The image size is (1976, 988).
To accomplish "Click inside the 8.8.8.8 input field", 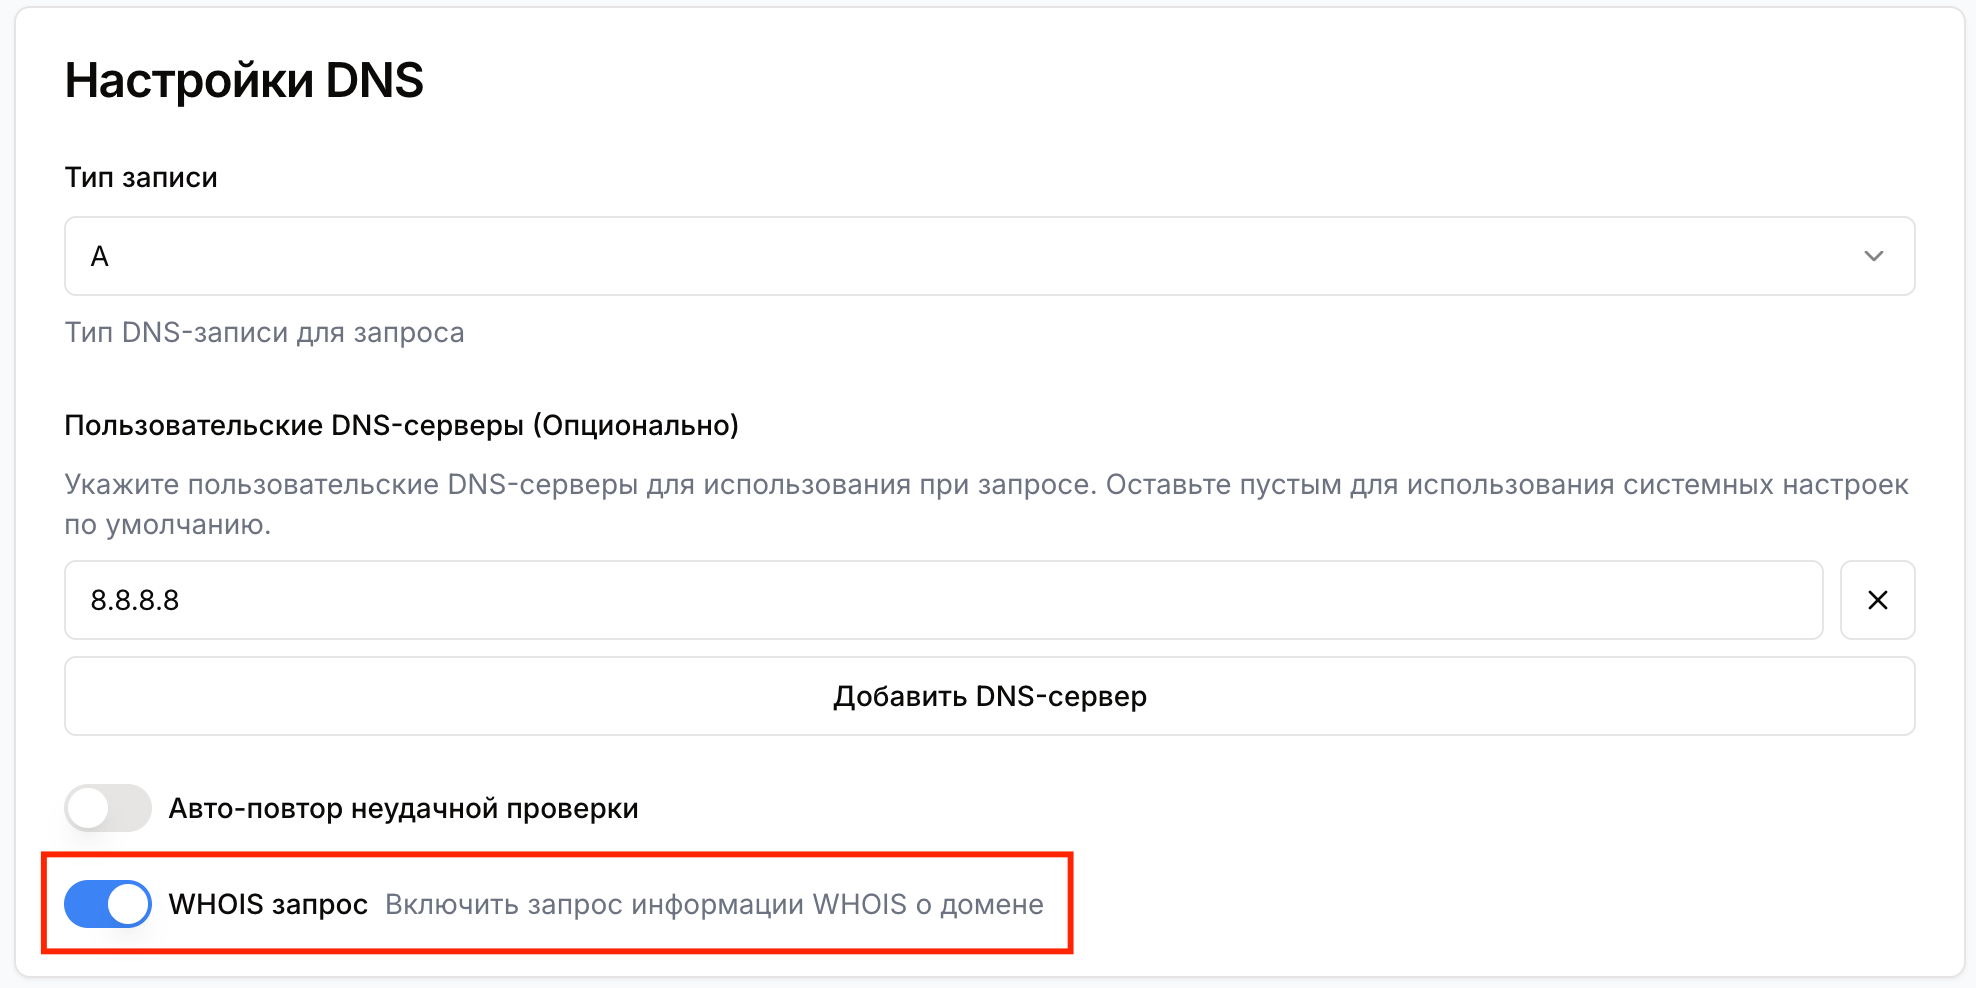I will [500, 600].
